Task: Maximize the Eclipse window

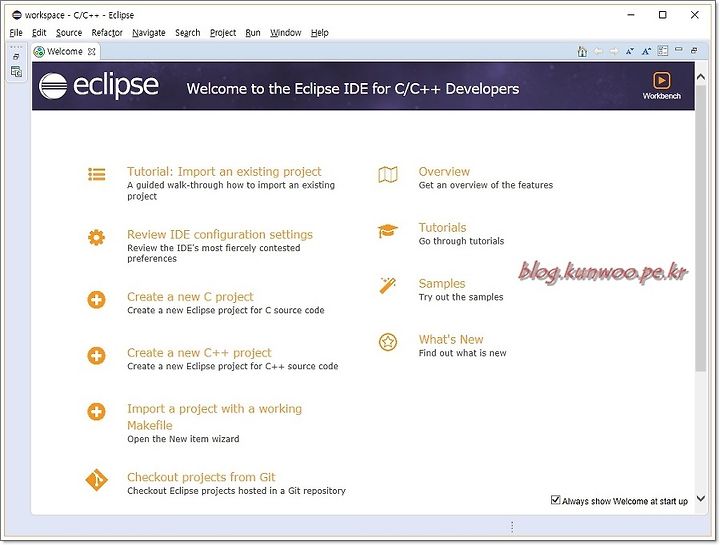Action: pos(663,15)
